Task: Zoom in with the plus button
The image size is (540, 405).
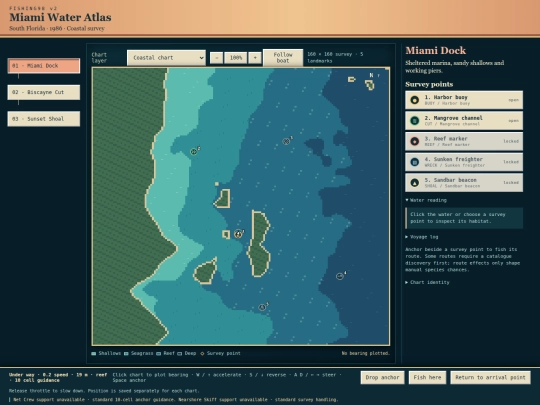Action: tap(255, 58)
